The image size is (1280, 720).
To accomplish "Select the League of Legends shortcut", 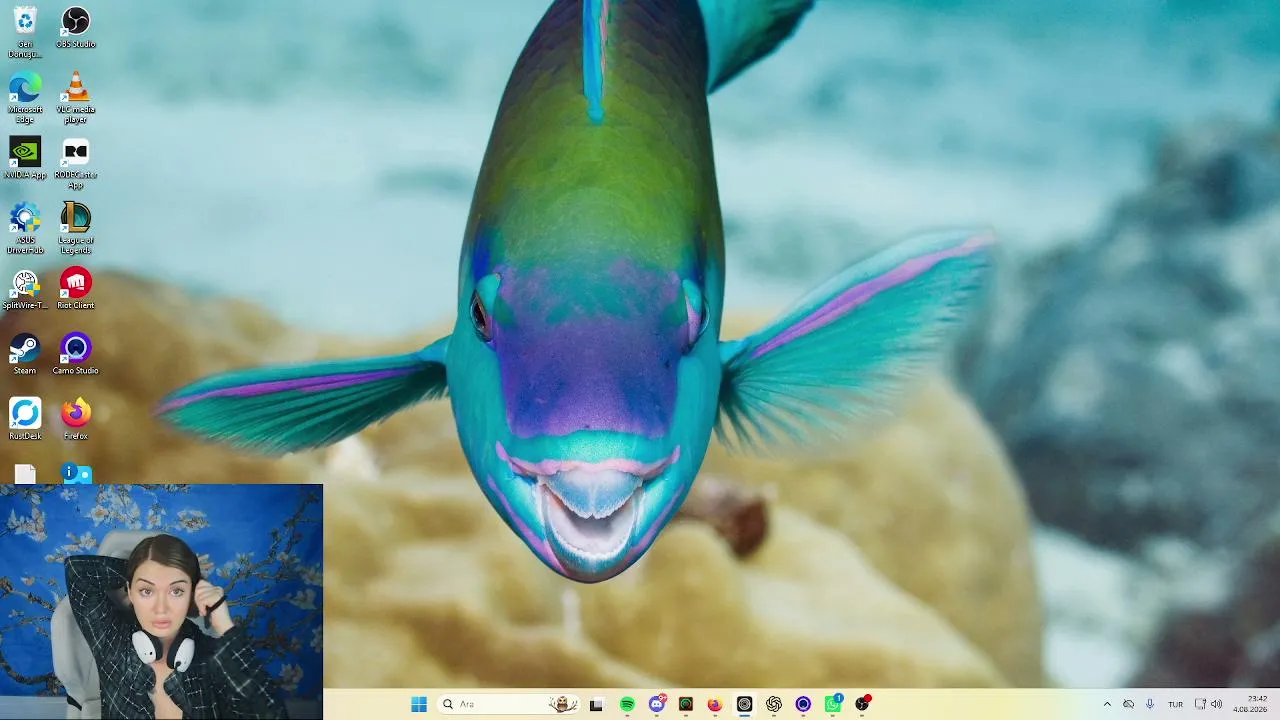I will pos(76,228).
